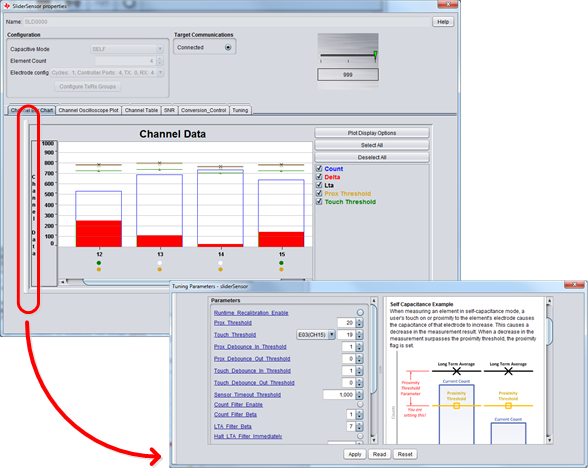
Task: Open the SNR tab
Action: (169, 110)
